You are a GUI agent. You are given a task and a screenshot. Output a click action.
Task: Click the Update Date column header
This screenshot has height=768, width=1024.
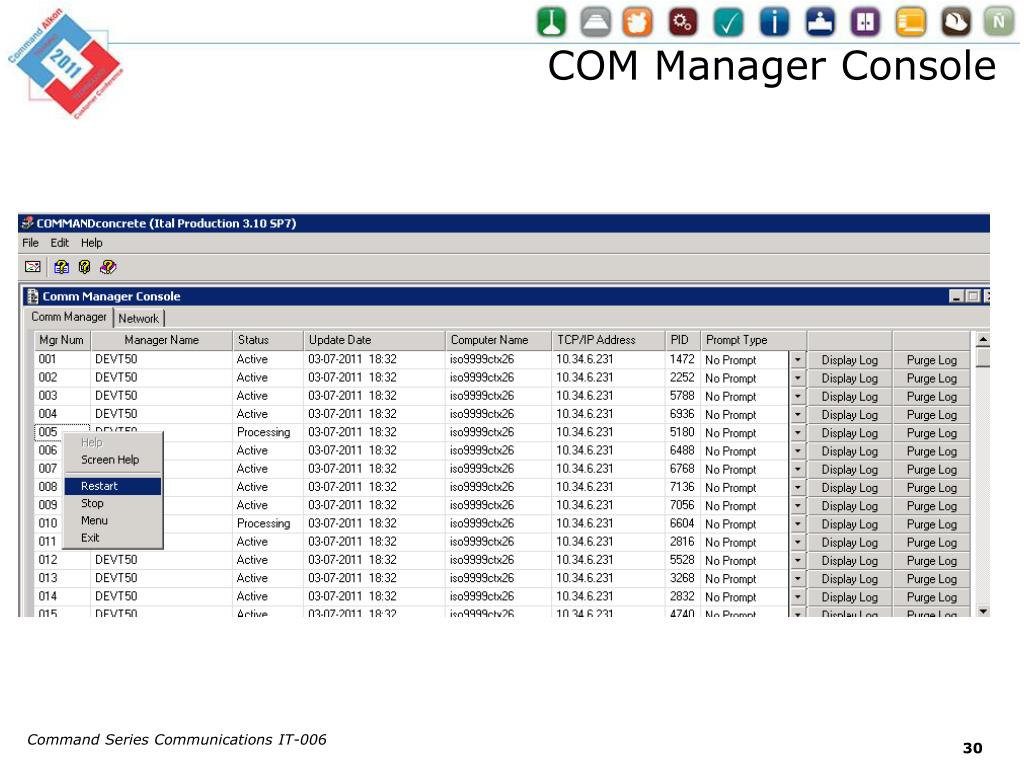374,340
